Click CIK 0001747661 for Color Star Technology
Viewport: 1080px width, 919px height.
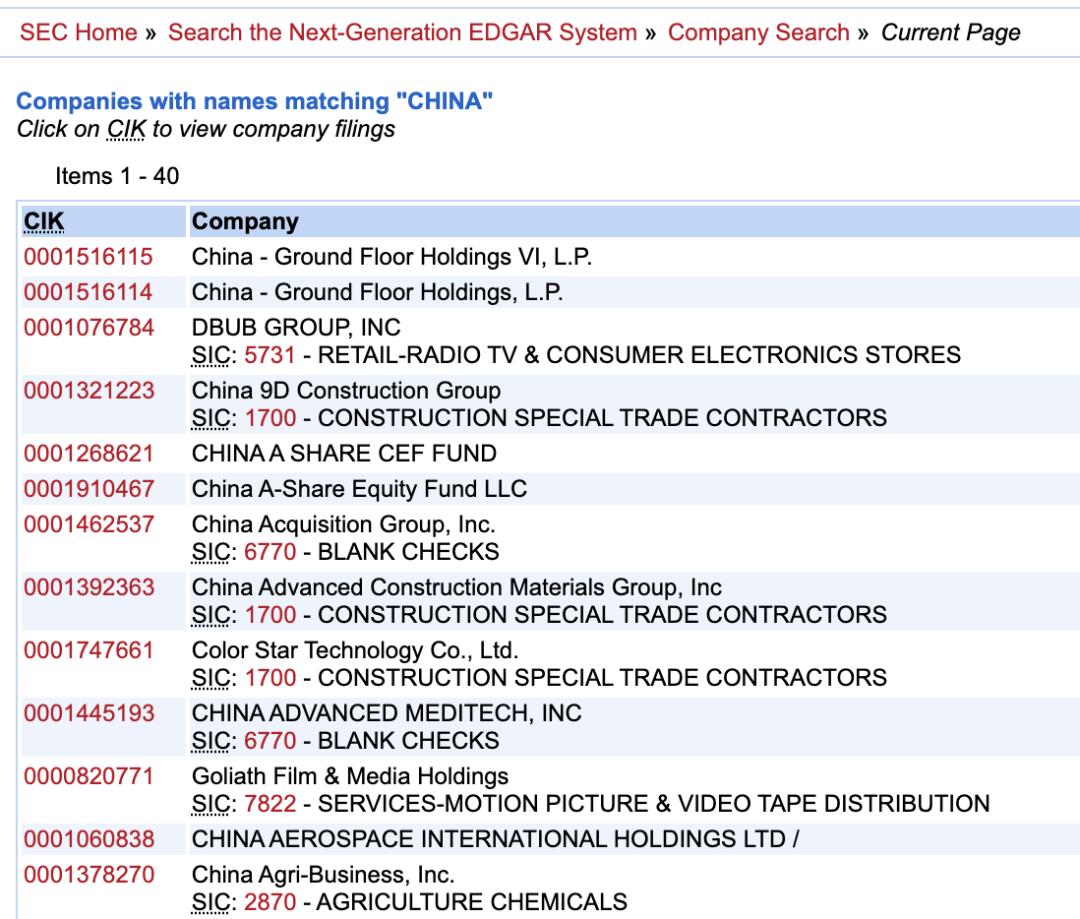click(88, 650)
